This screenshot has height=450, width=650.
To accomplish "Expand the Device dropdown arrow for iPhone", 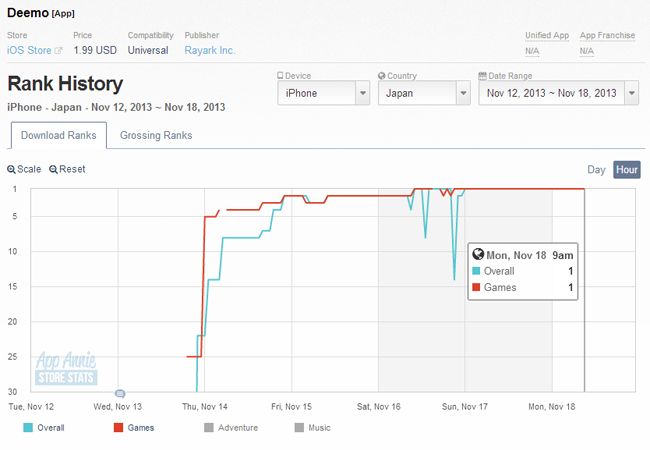I will pyautogui.click(x=363, y=93).
